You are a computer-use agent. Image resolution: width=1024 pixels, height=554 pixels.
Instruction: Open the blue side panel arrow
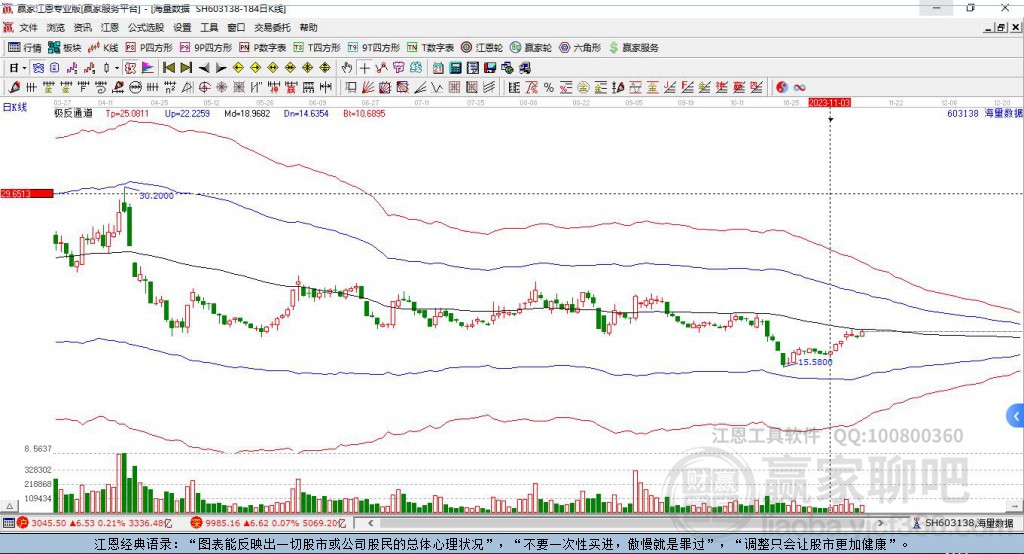[1016, 416]
